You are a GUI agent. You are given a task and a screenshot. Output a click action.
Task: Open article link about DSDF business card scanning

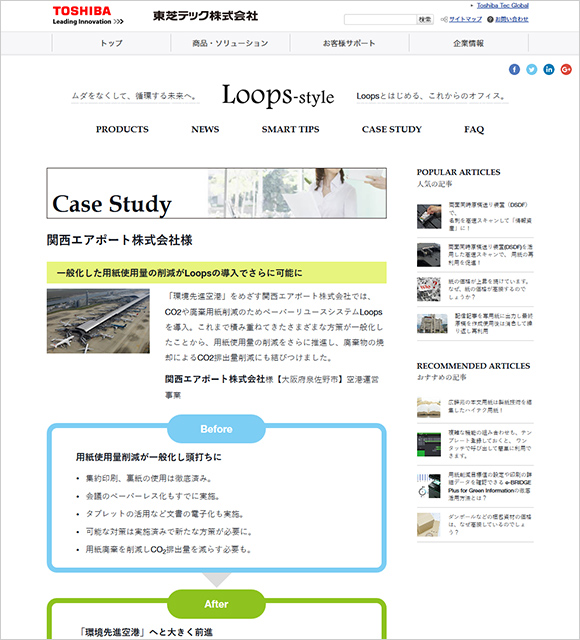[x=490, y=216]
